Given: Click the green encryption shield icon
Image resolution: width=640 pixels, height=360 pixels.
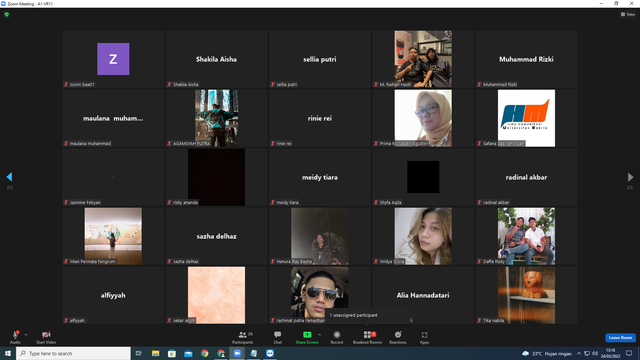Looking at the screenshot, I should click(7, 14).
